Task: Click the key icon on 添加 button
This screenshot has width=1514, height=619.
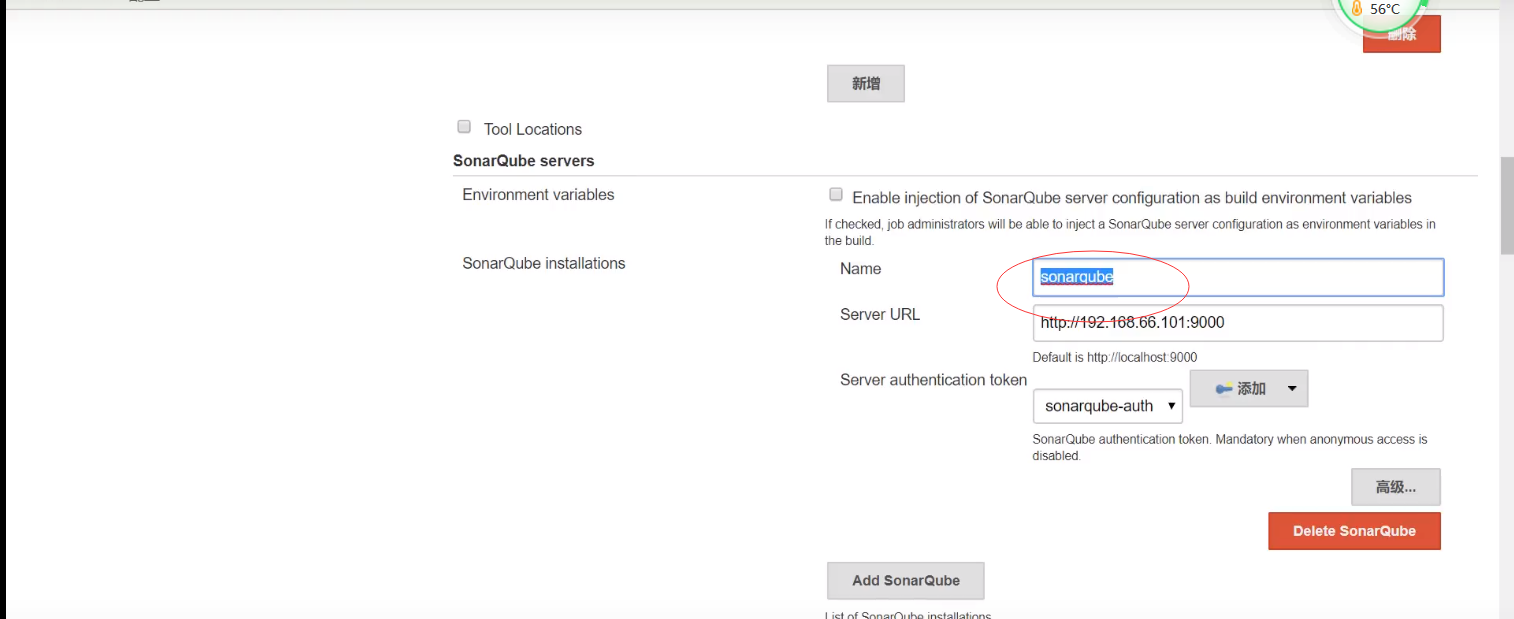Action: (x=1224, y=389)
